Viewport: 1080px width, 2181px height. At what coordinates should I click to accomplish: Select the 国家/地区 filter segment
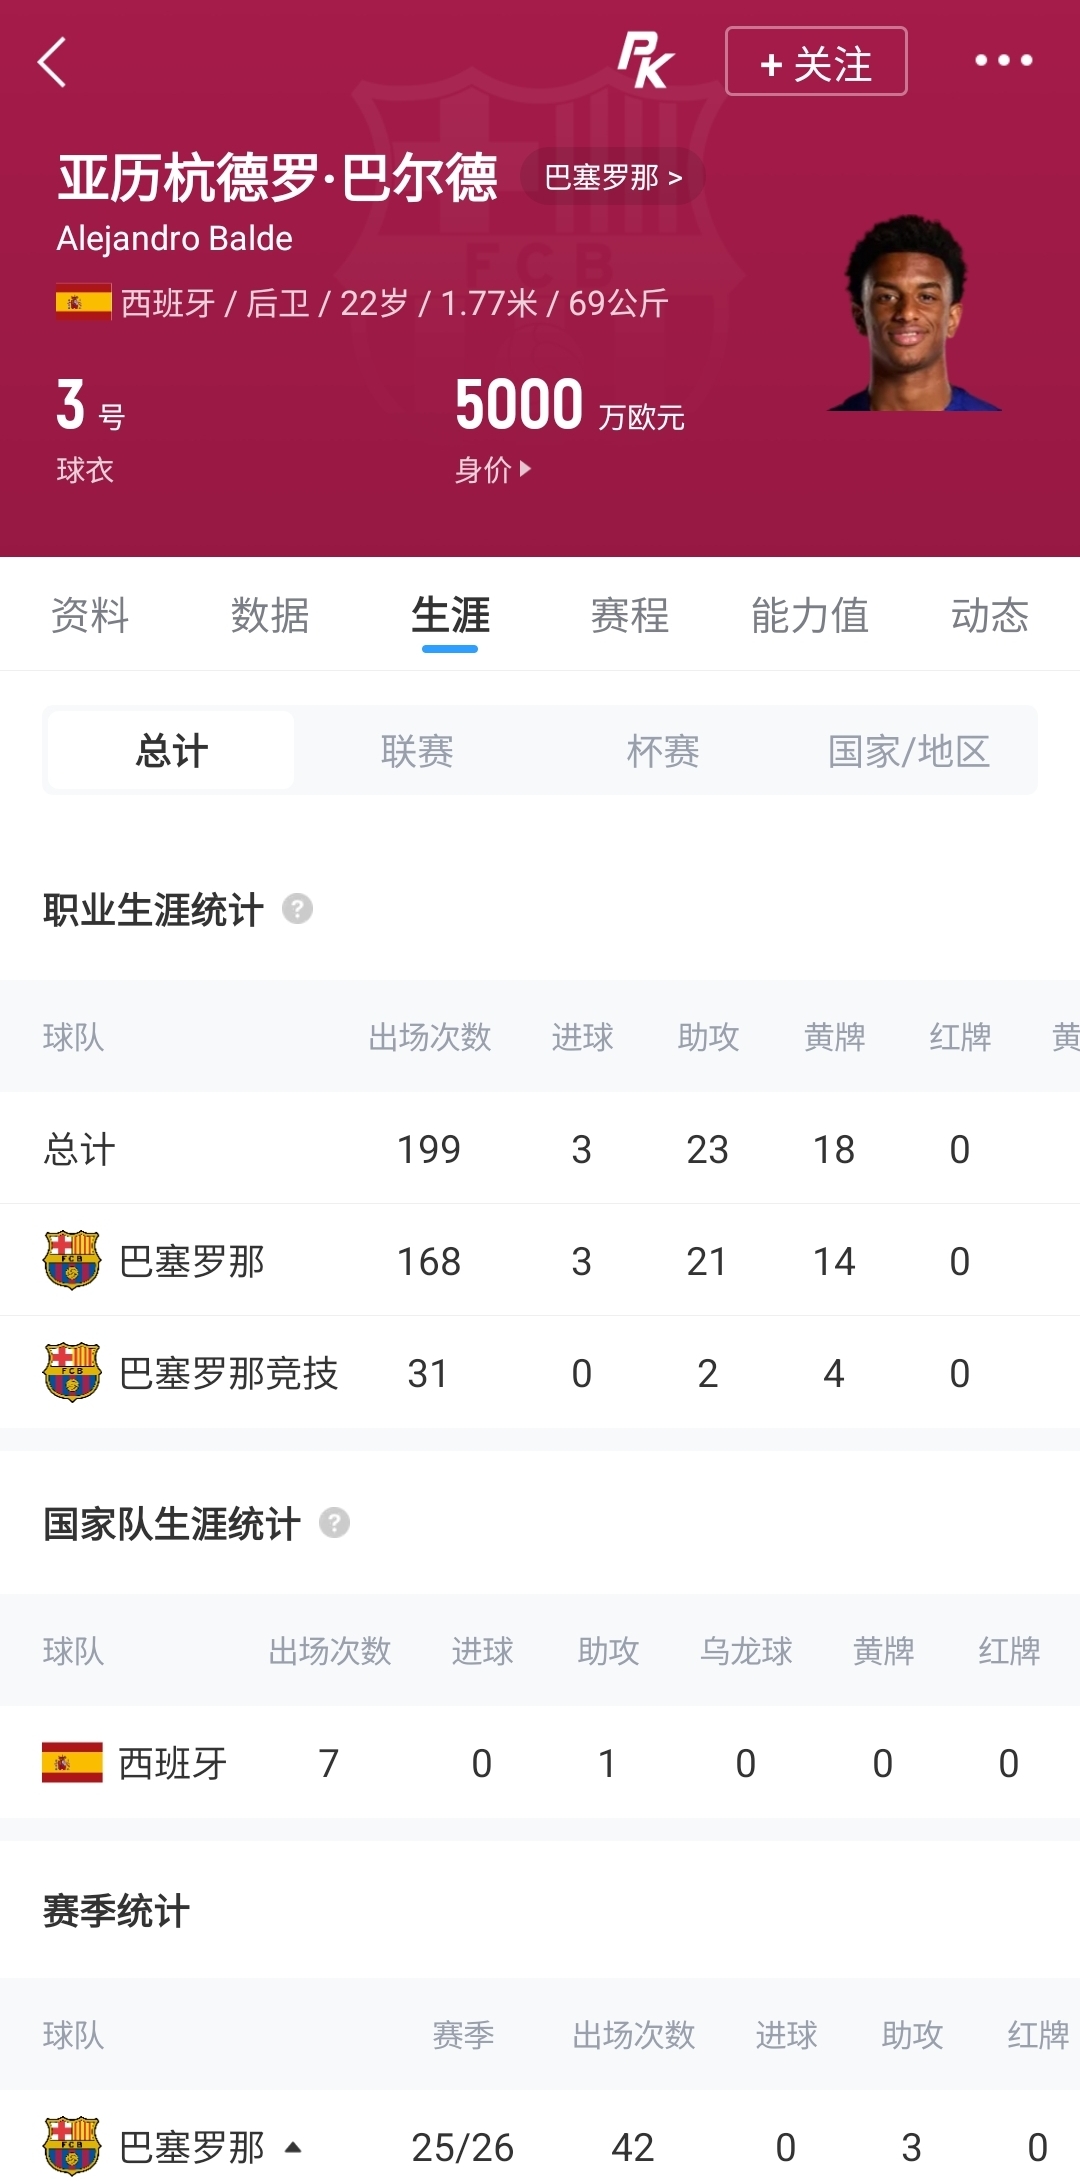point(909,751)
